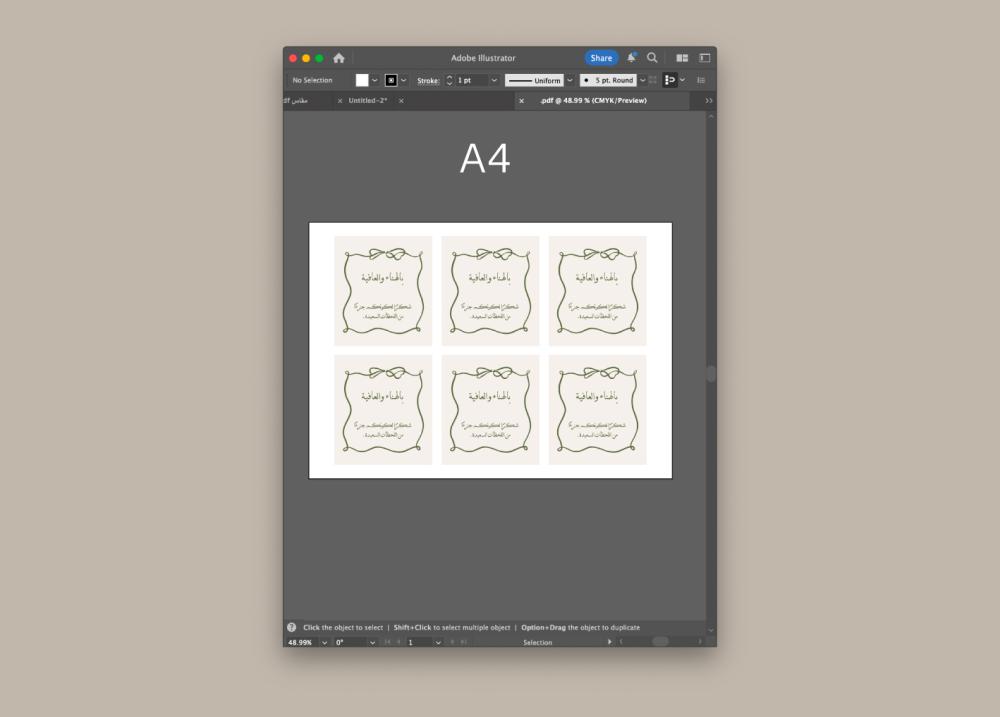Click the Stroke label link
The image size is (1000, 717).
[428, 80]
